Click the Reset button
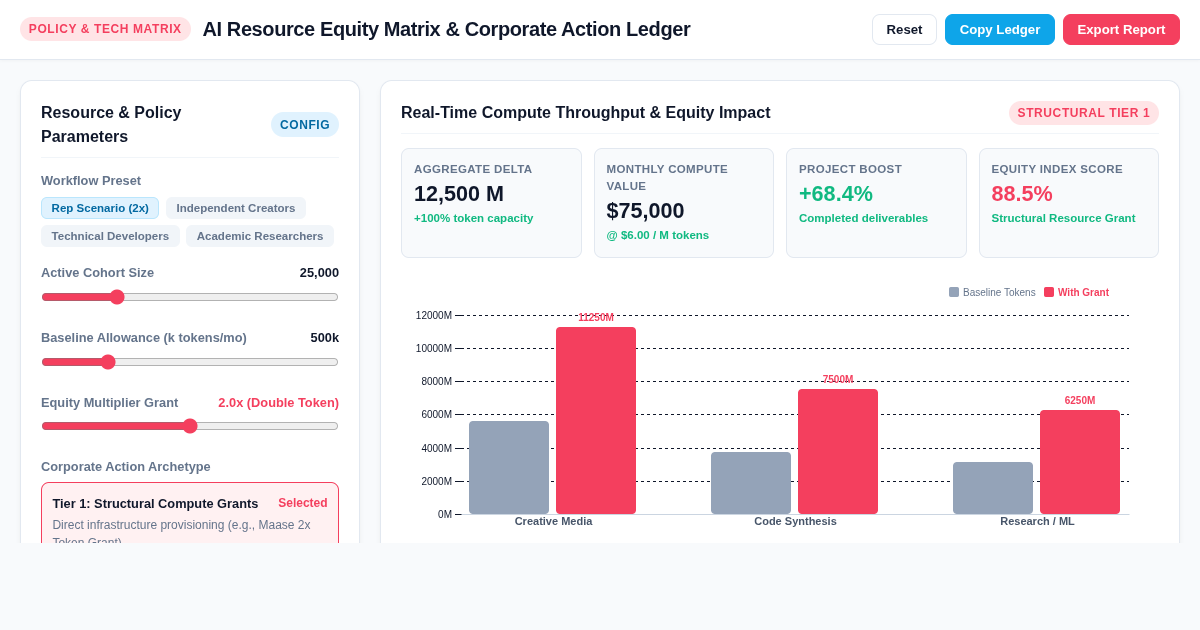1200x630 pixels. click(x=904, y=29)
